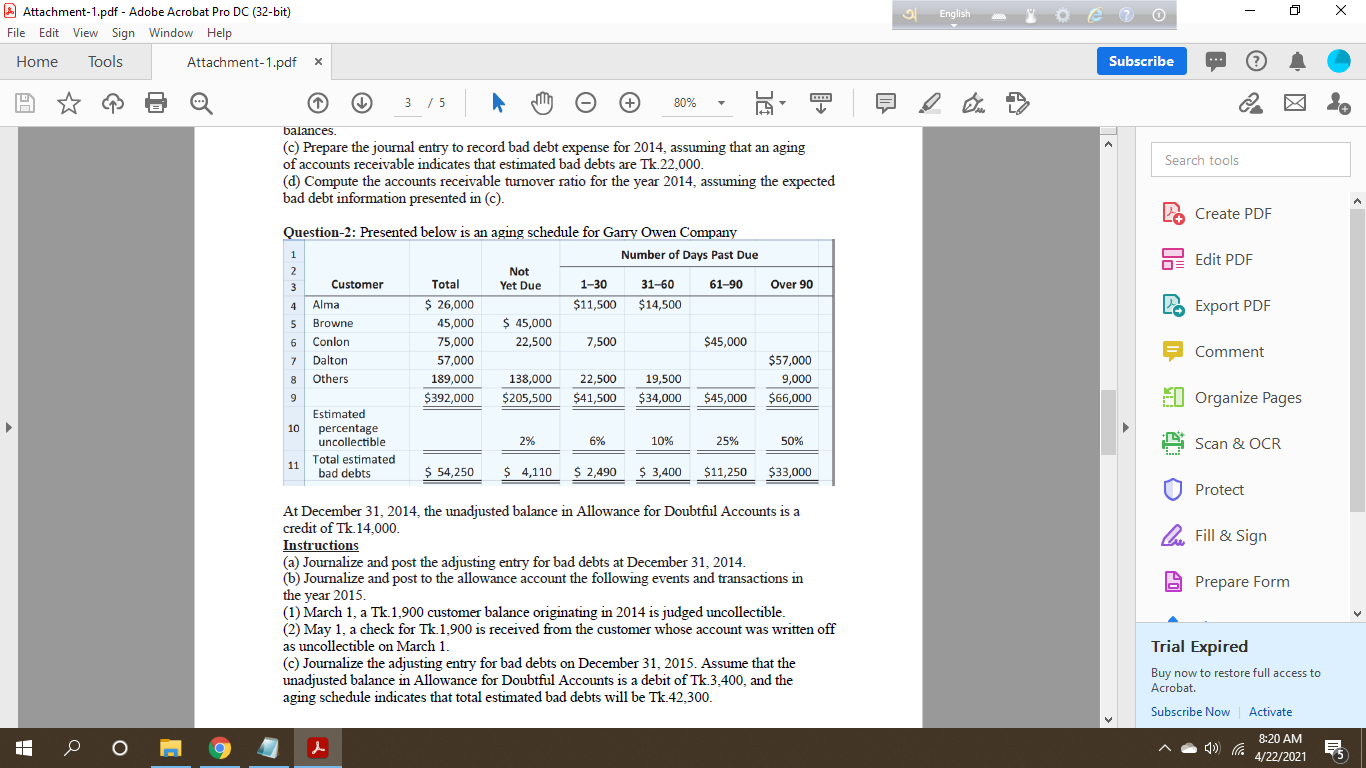Click the Subscribe Now link

tap(1190, 712)
